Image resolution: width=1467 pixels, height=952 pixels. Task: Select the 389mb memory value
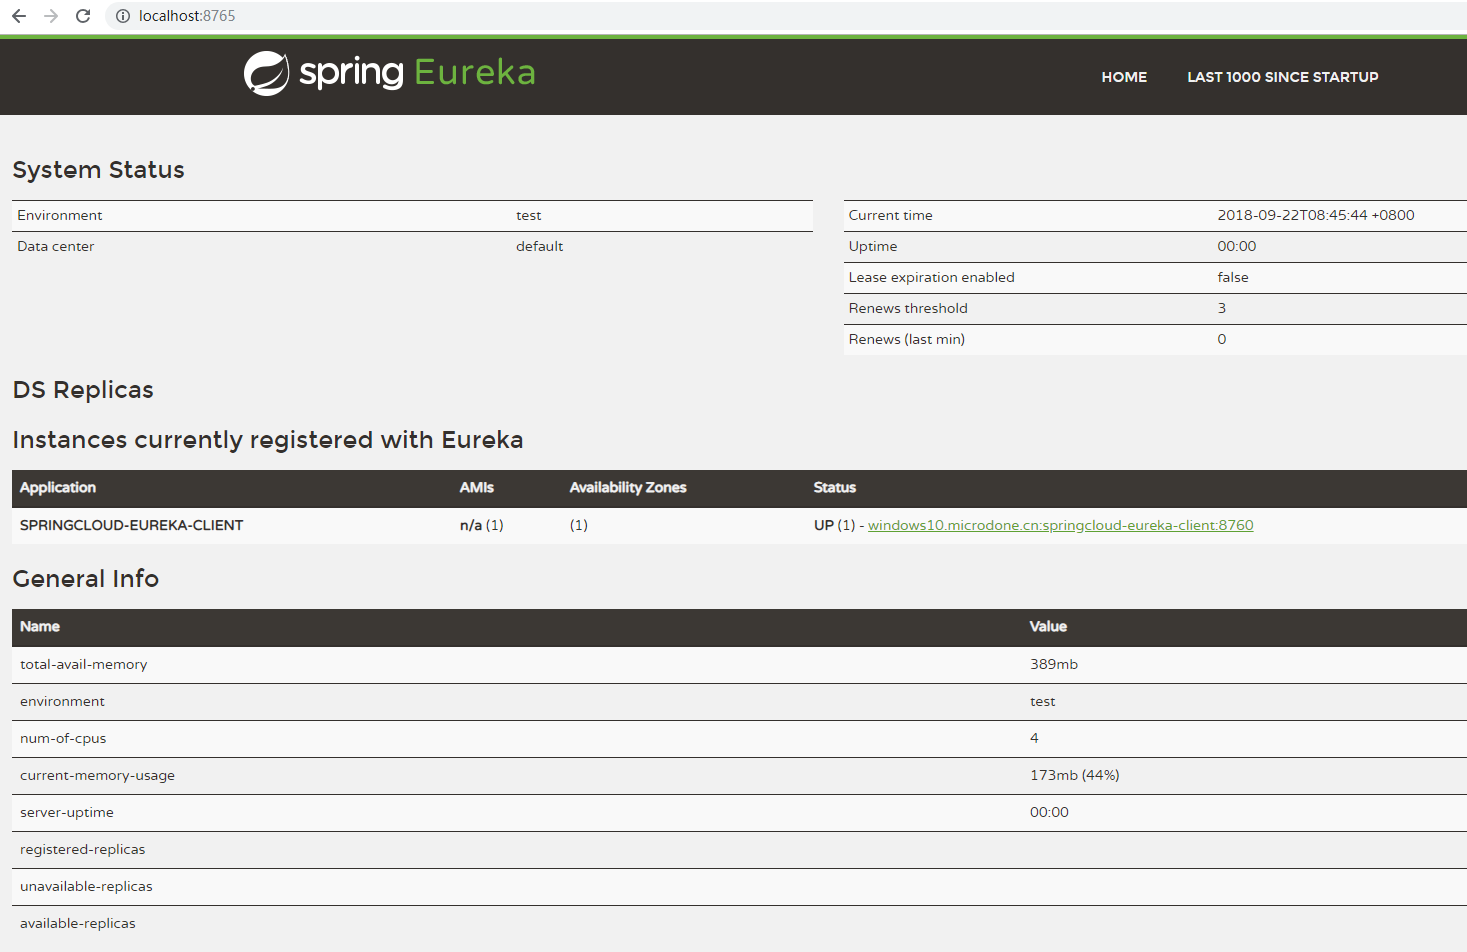(x=1054, y=664)
